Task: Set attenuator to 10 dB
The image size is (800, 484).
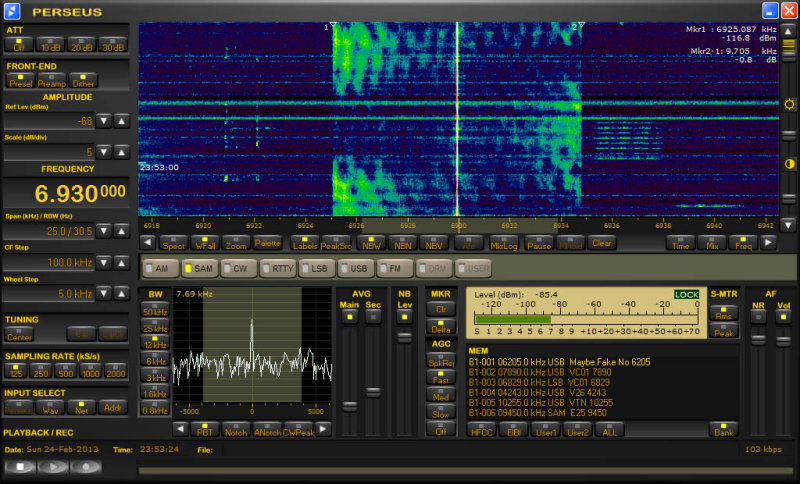Action: [x=50, y=45]
